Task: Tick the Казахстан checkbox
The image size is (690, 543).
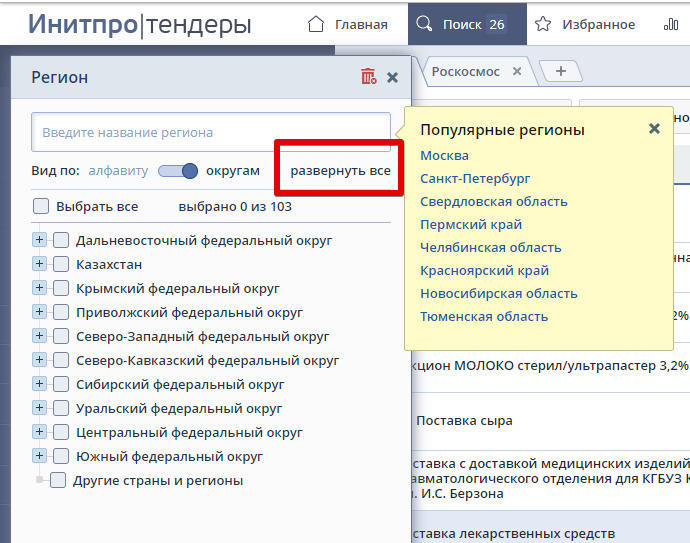Action: click(61, 265)
